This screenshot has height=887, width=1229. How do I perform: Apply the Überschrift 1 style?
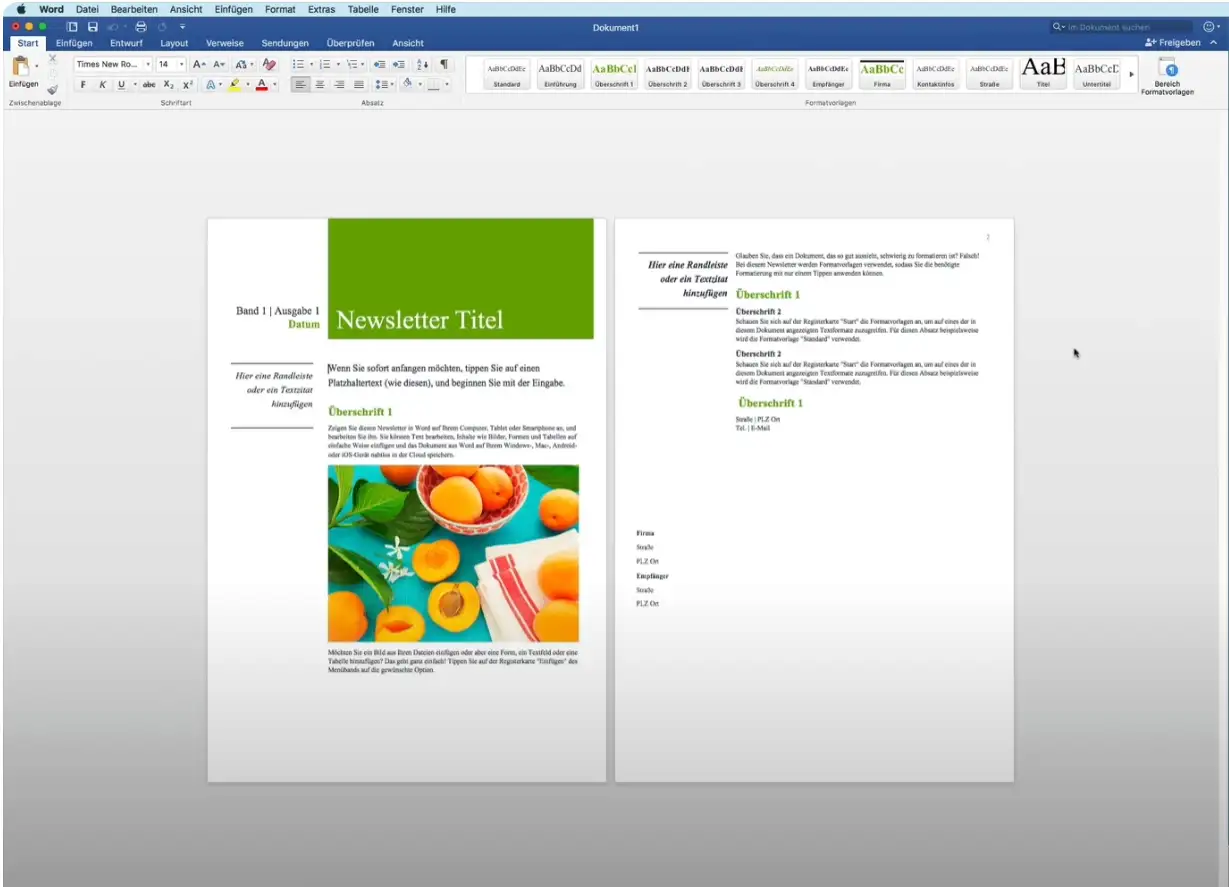613,75
